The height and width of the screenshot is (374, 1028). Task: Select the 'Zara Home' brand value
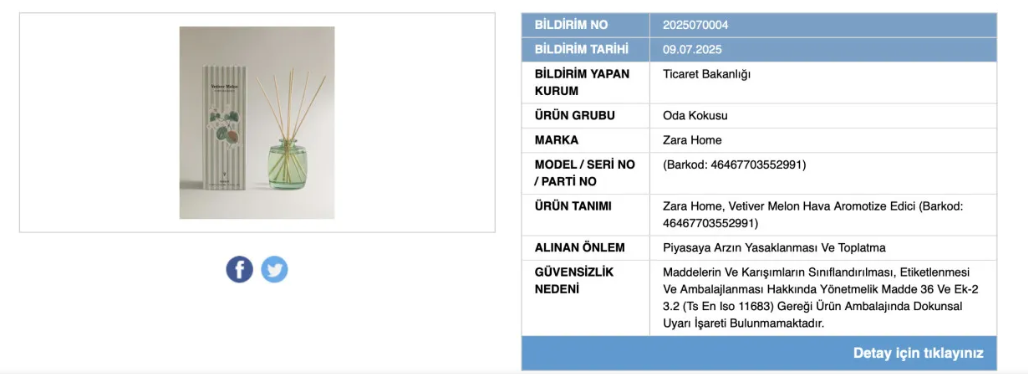click(x=692, y=140)
